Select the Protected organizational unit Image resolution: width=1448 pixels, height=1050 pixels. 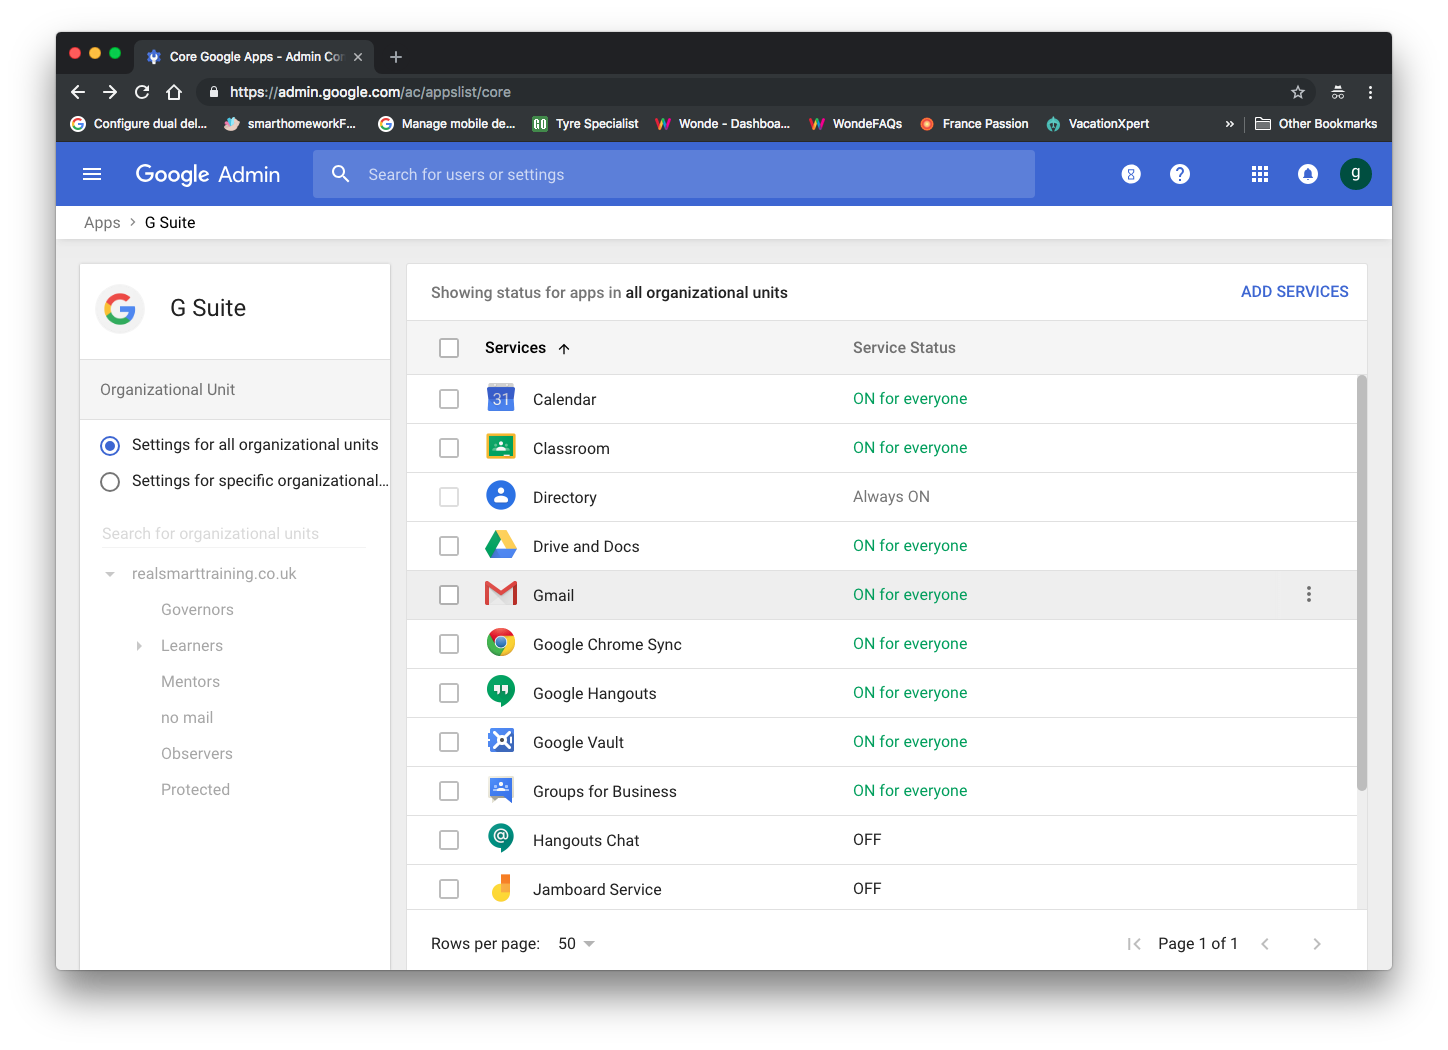195,790
